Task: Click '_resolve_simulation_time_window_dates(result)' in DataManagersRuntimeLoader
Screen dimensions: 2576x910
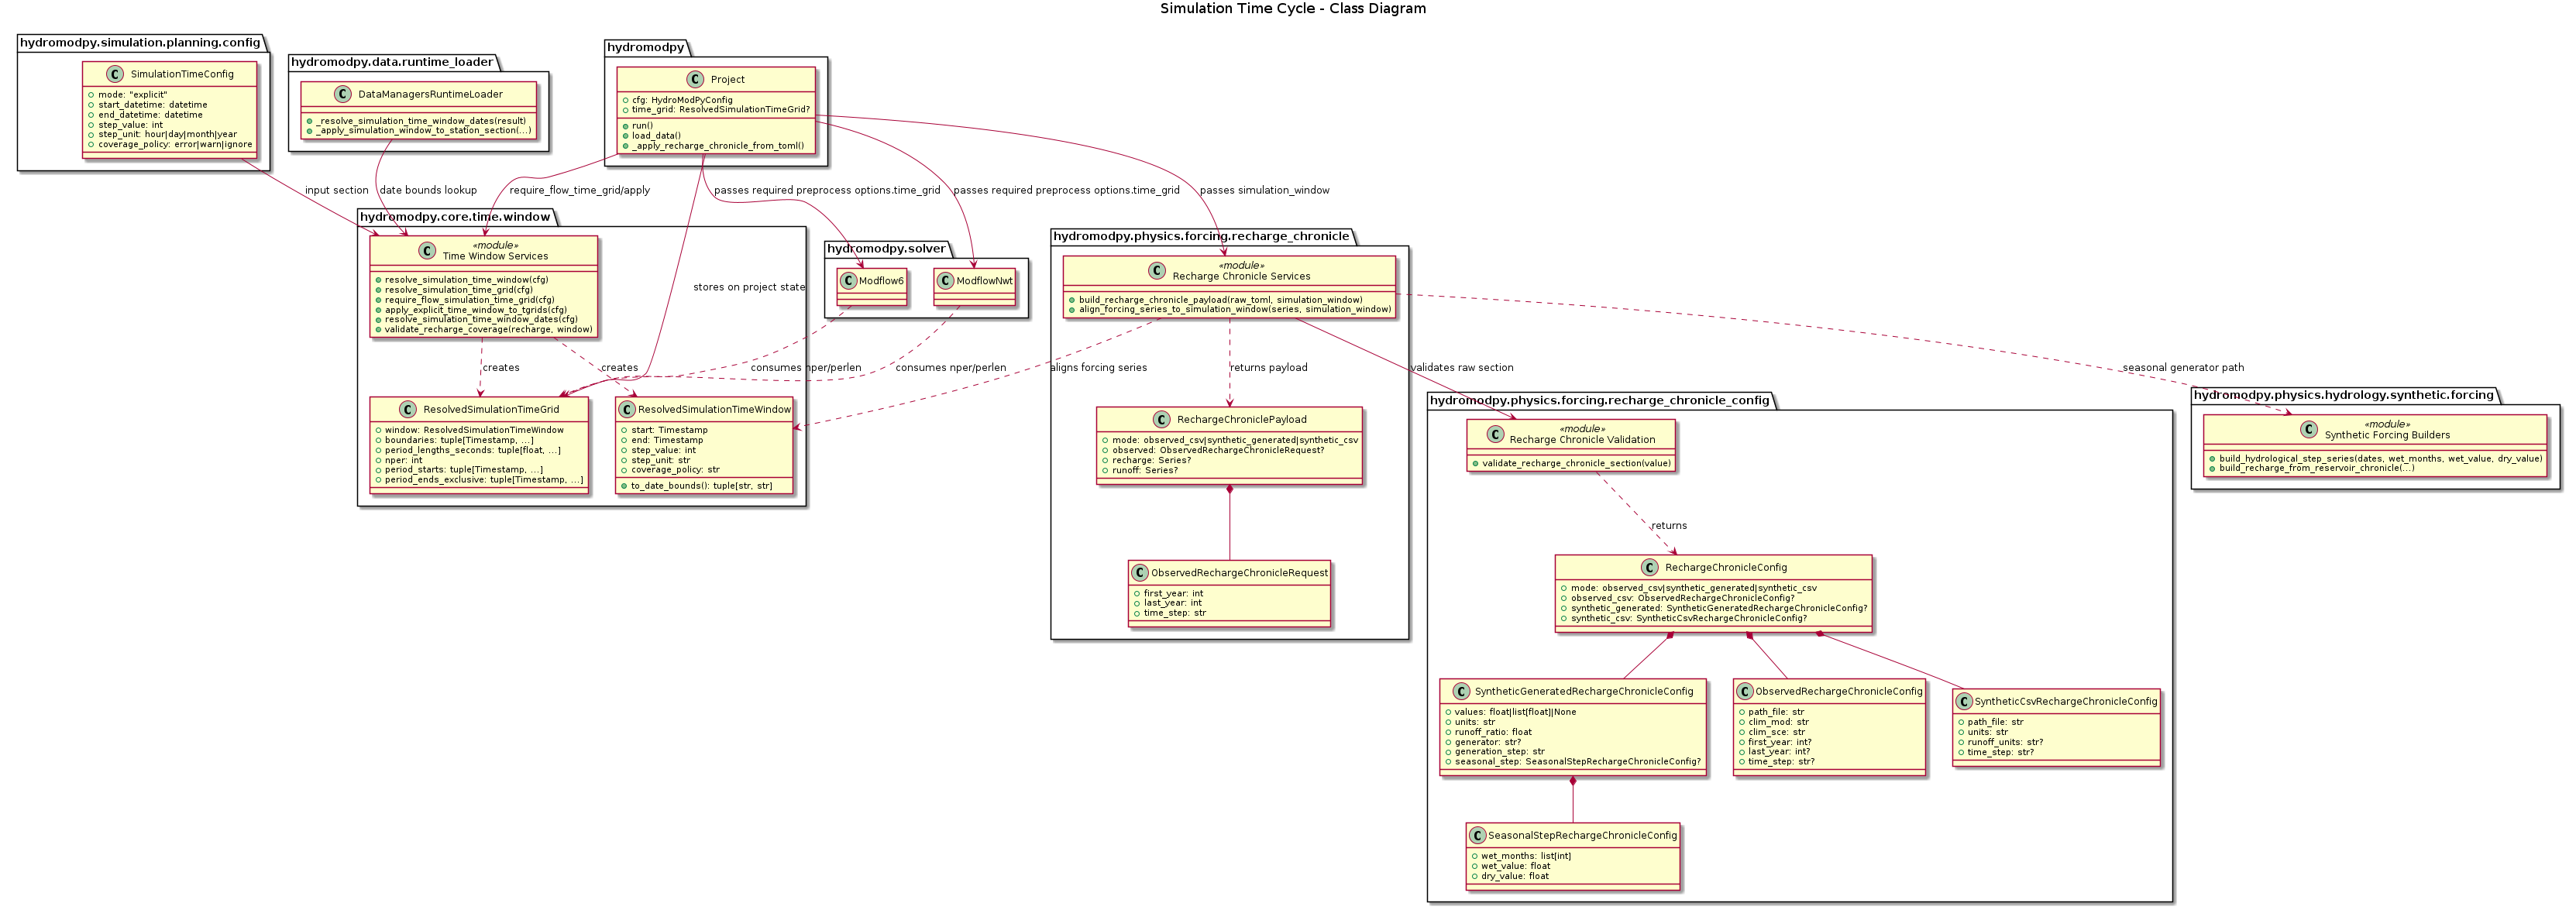Action: [421, 121]
